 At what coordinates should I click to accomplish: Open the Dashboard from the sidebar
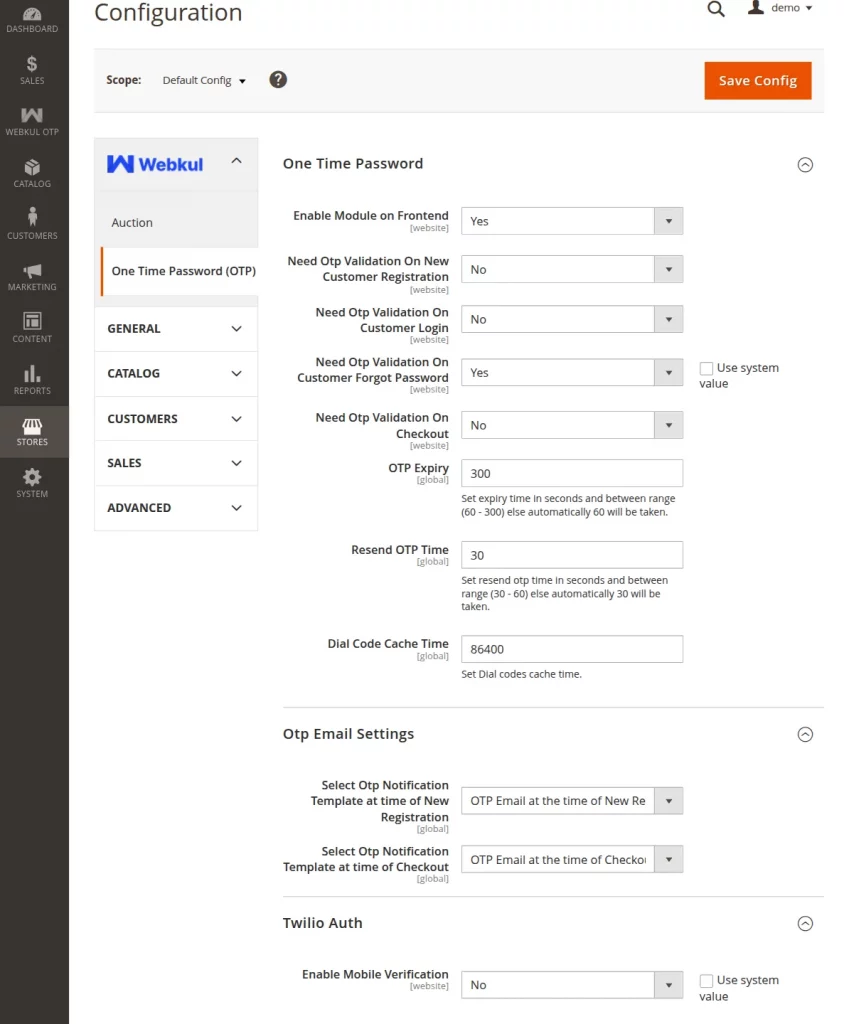tap(32, 18)
